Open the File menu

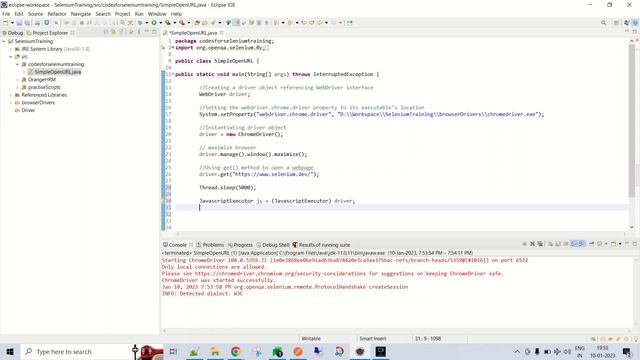6,14
